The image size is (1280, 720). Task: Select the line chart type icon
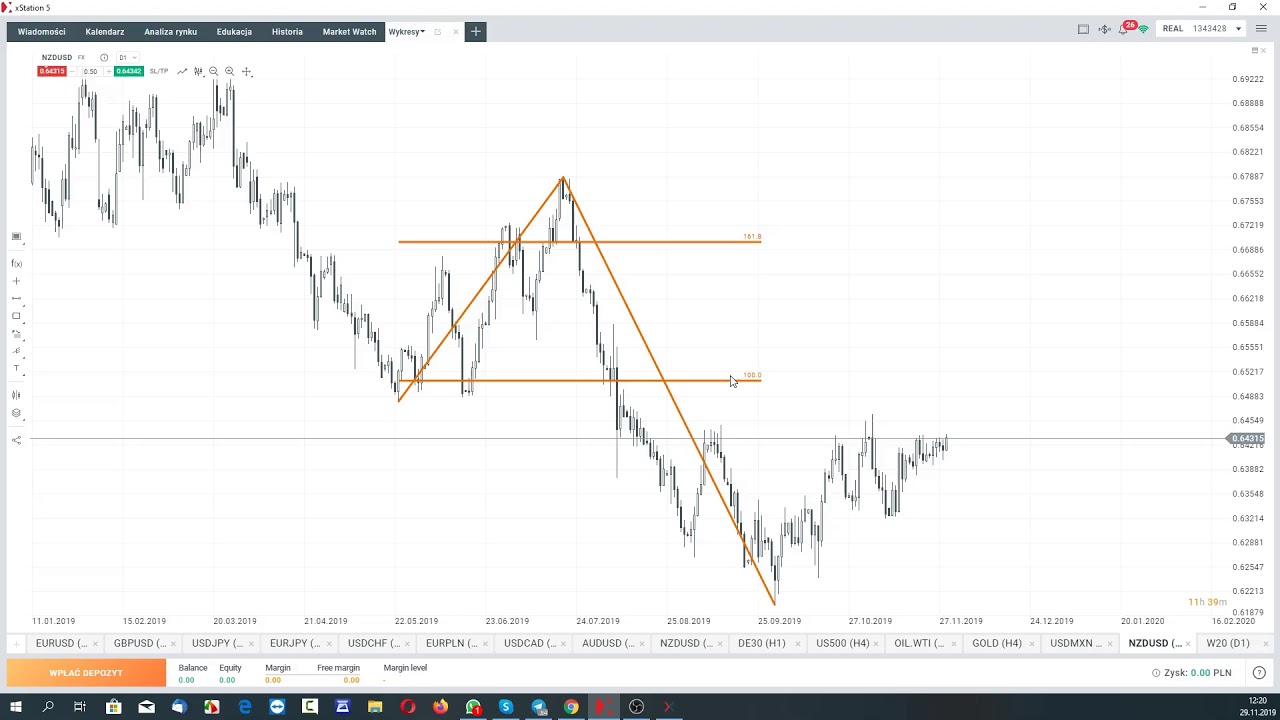pyautogui.click(x=182, y=72)
